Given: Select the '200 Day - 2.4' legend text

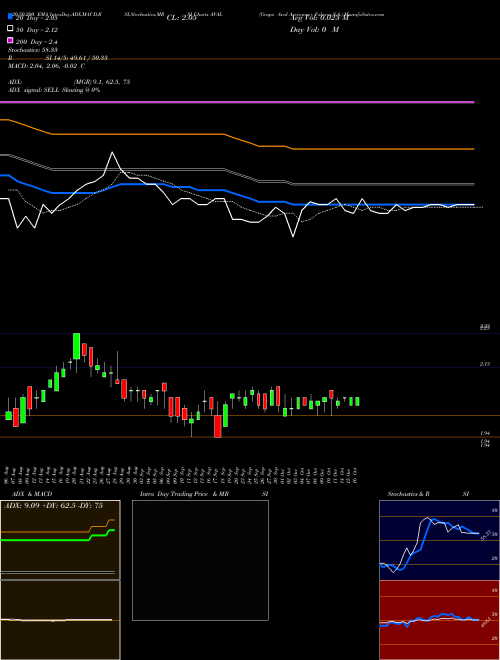Looking at the screenshot, I should (37, 42).
